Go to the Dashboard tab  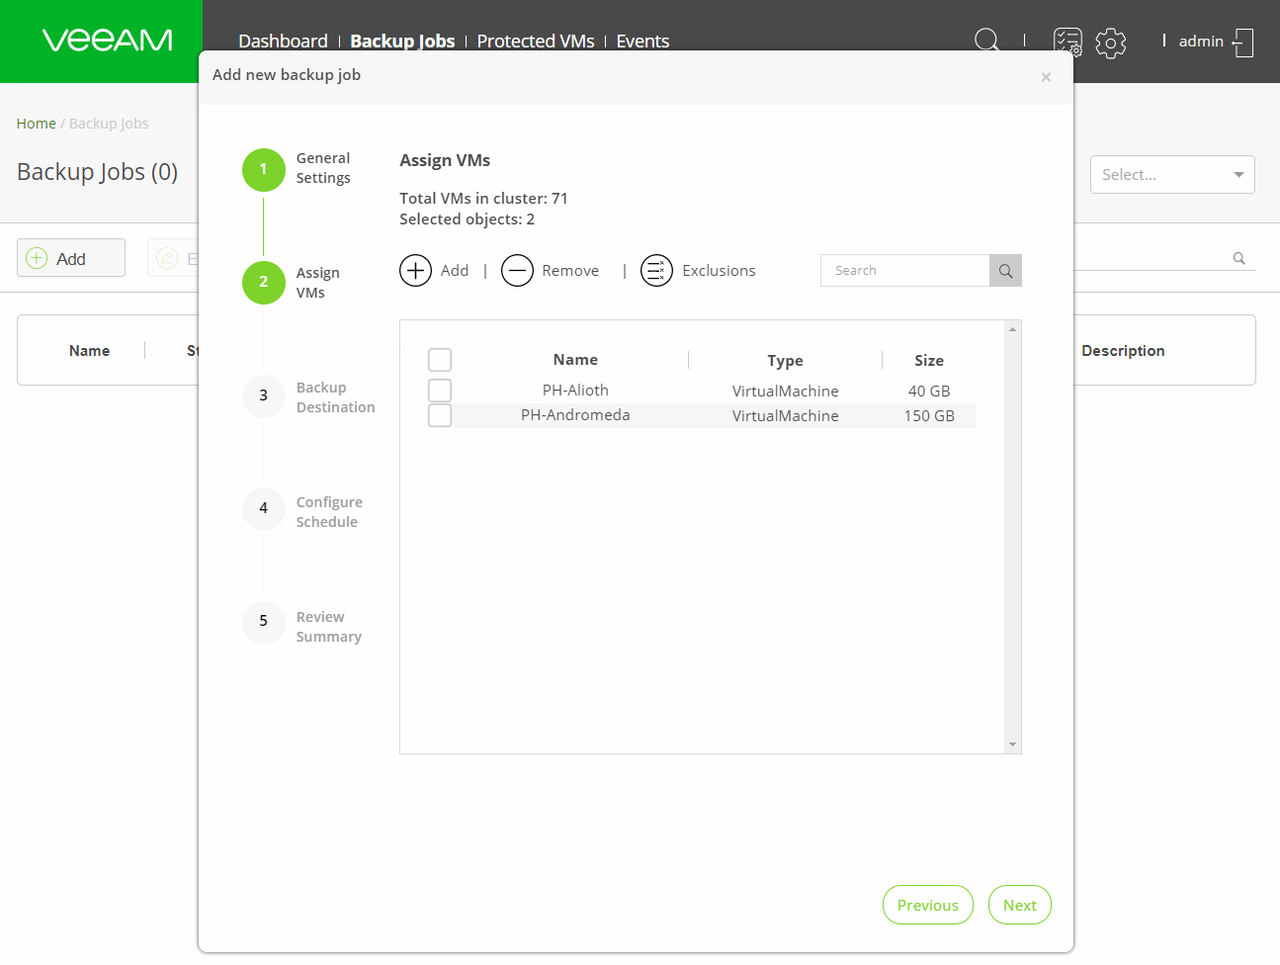click(x=283, y=41)
